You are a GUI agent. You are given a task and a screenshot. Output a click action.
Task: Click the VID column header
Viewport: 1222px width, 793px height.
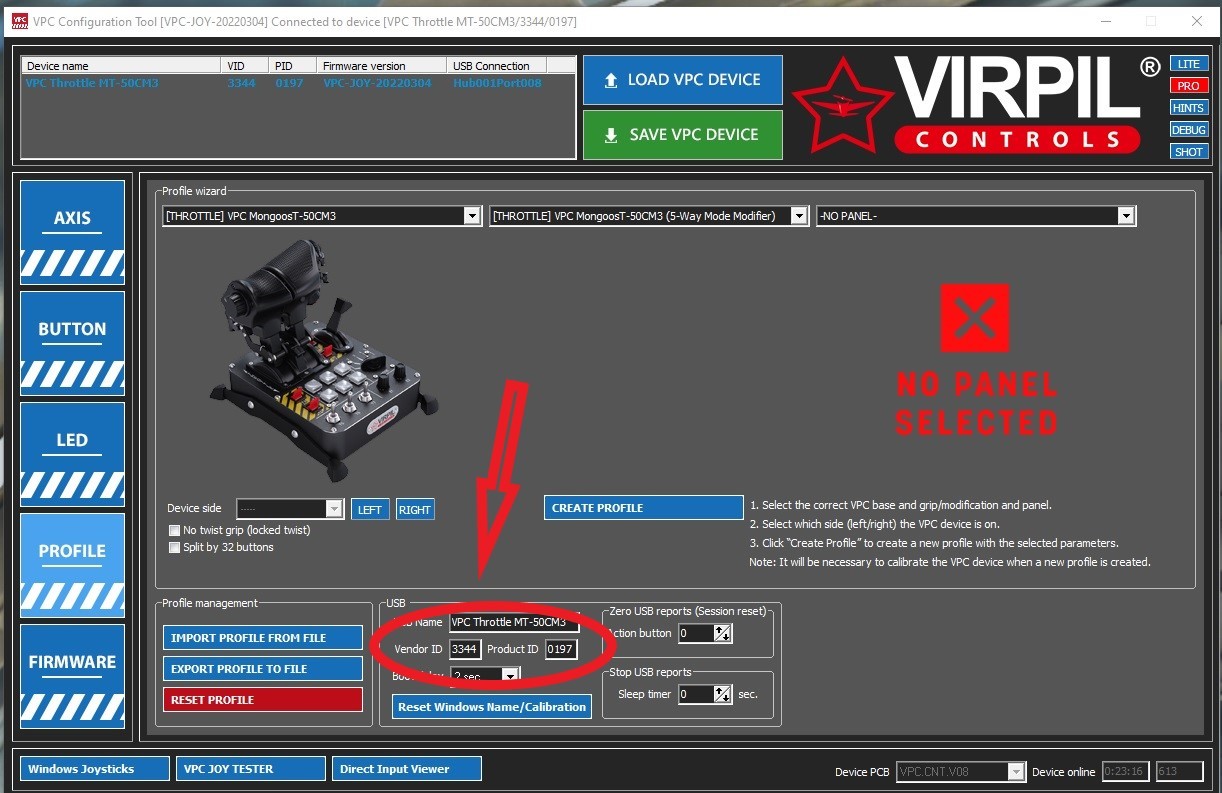[x=246, y=66]
